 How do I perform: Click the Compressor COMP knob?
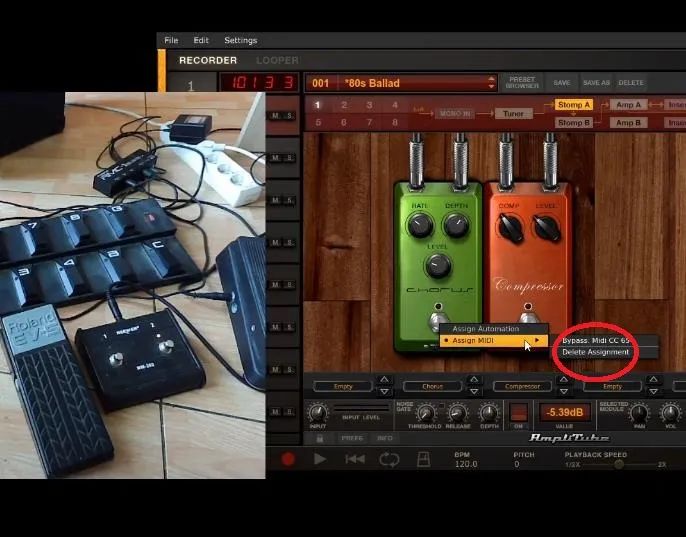[x=510, y=227]
